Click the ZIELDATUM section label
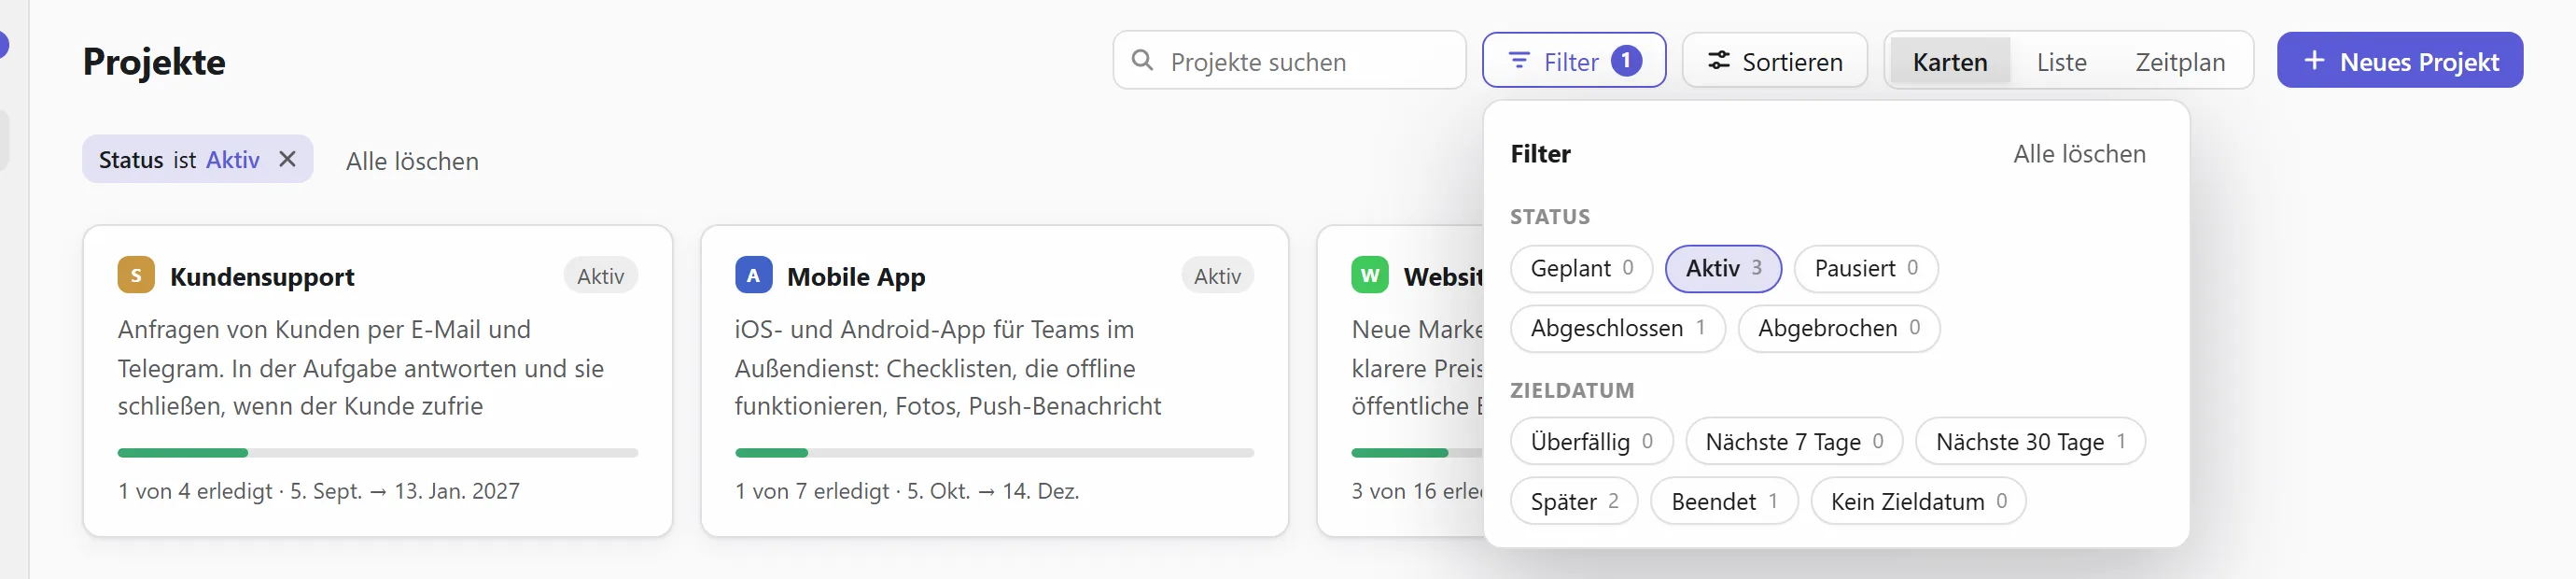2576x579 pixels. [x=1572, y=390]
